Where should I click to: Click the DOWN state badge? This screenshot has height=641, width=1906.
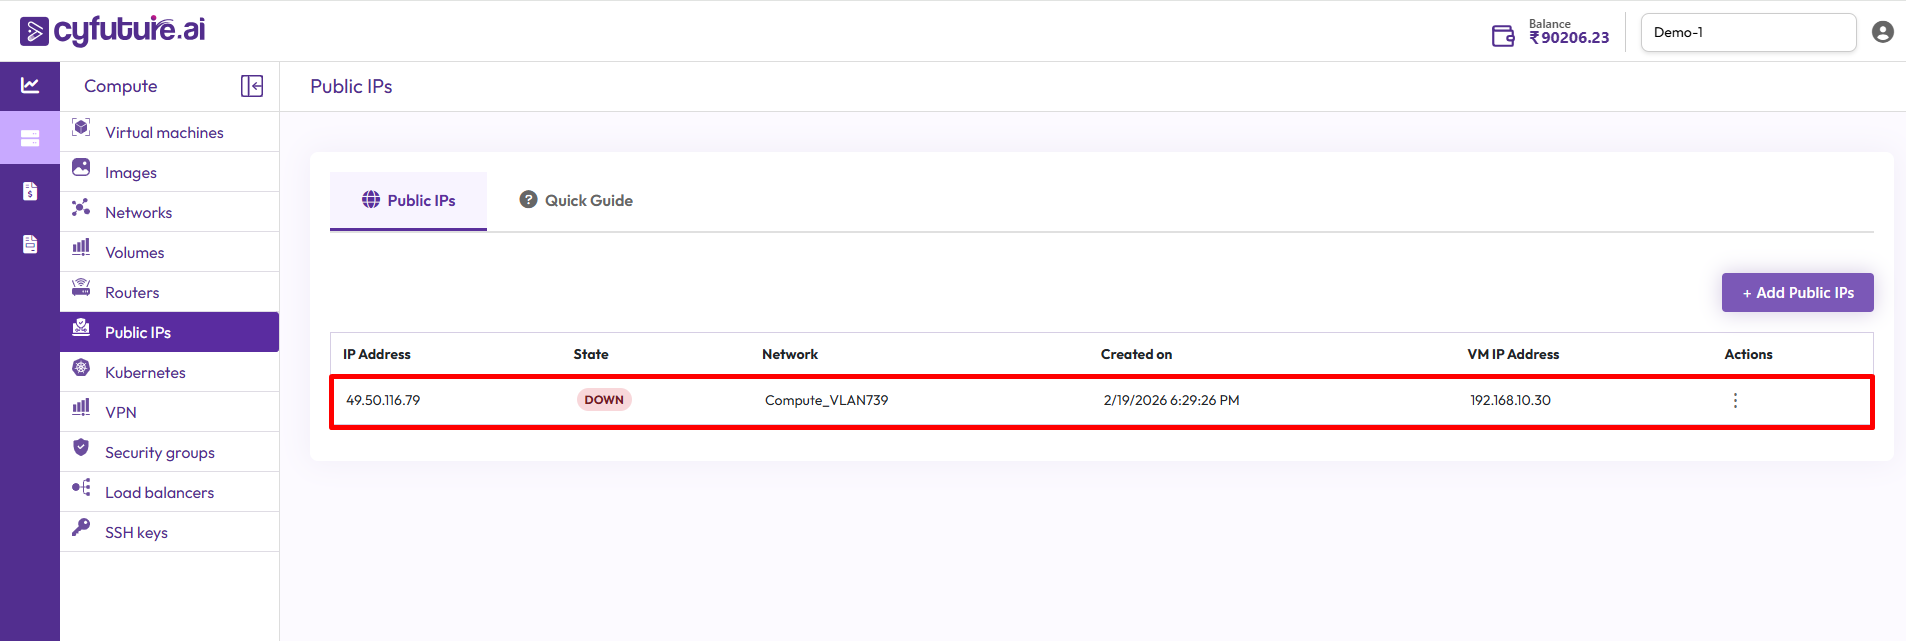click(x=604, y=400)
